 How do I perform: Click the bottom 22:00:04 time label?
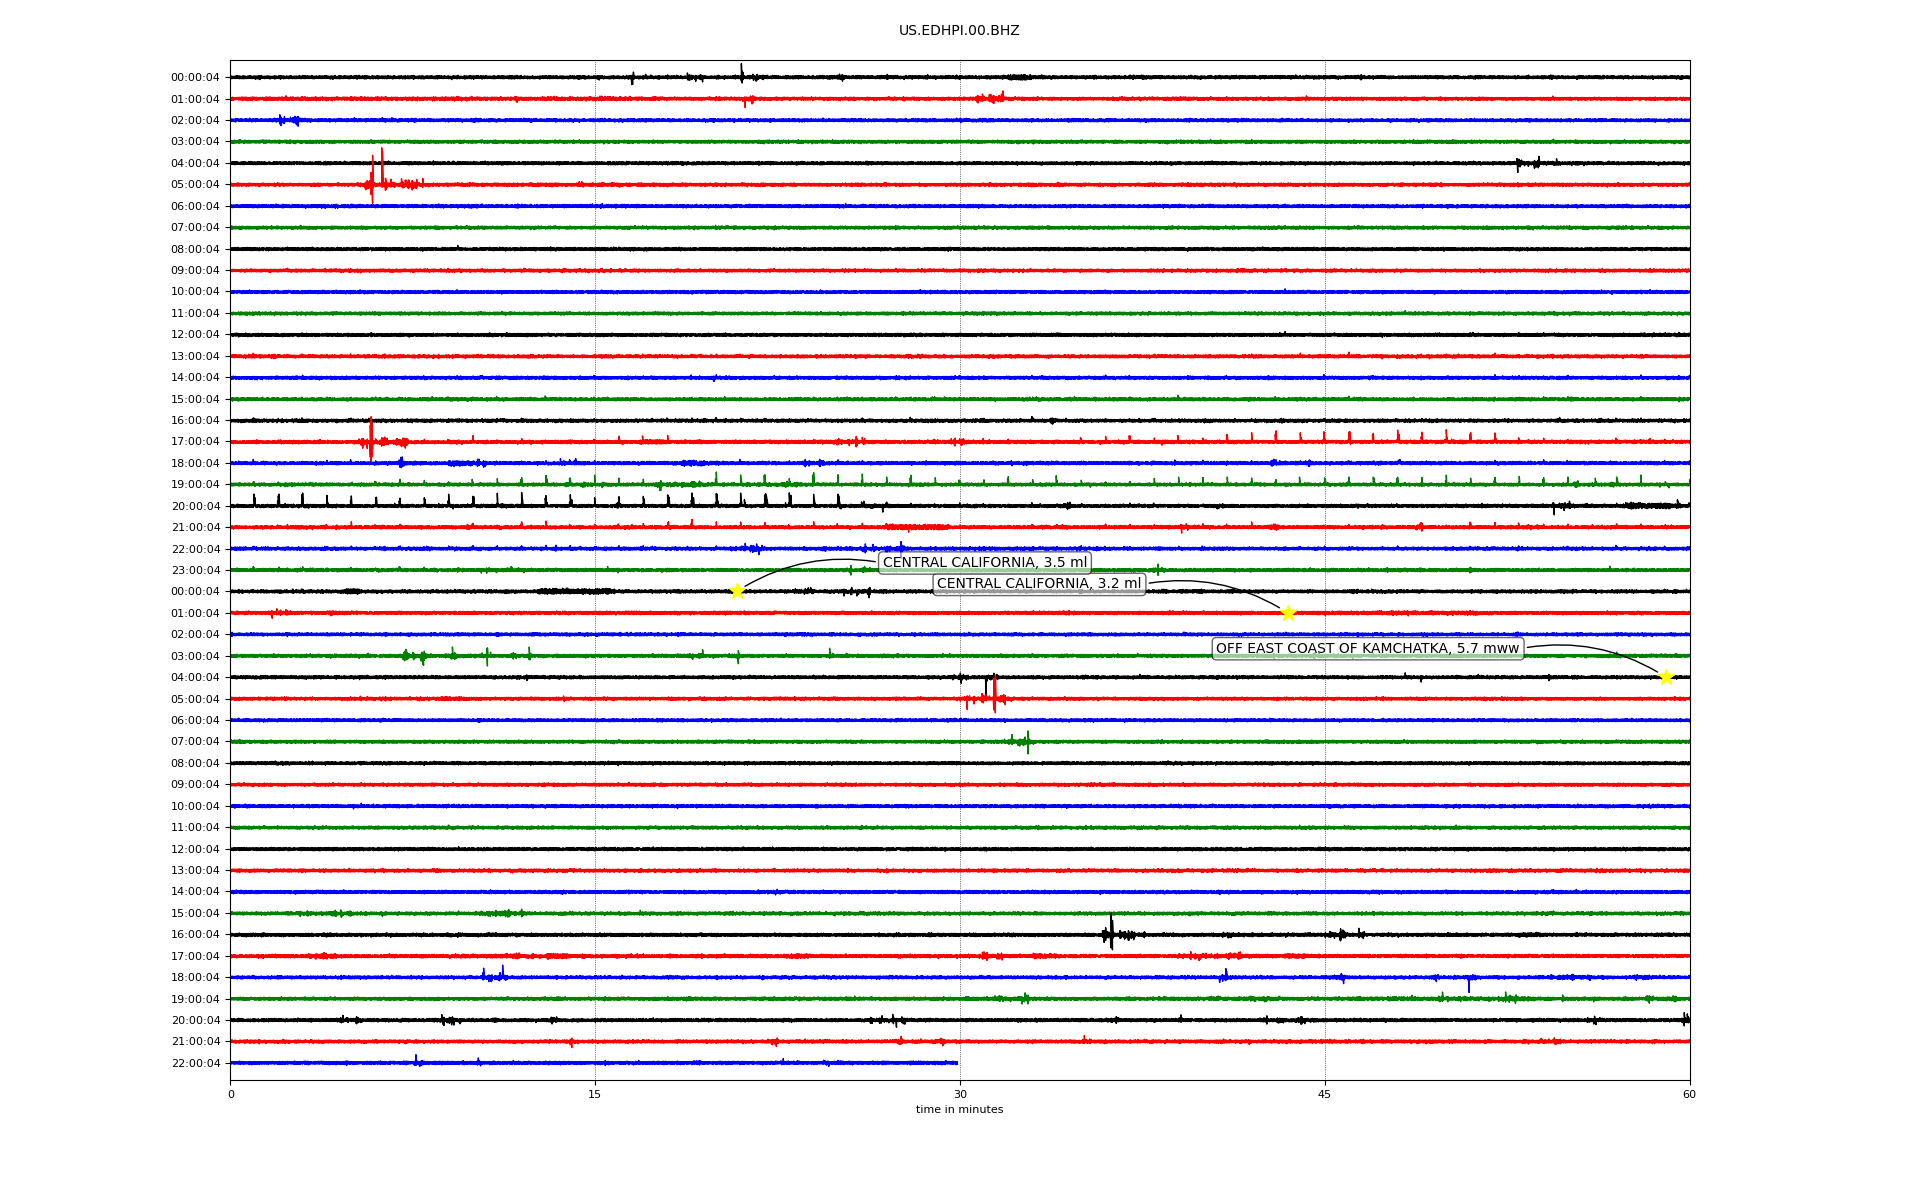[195, 1063]
